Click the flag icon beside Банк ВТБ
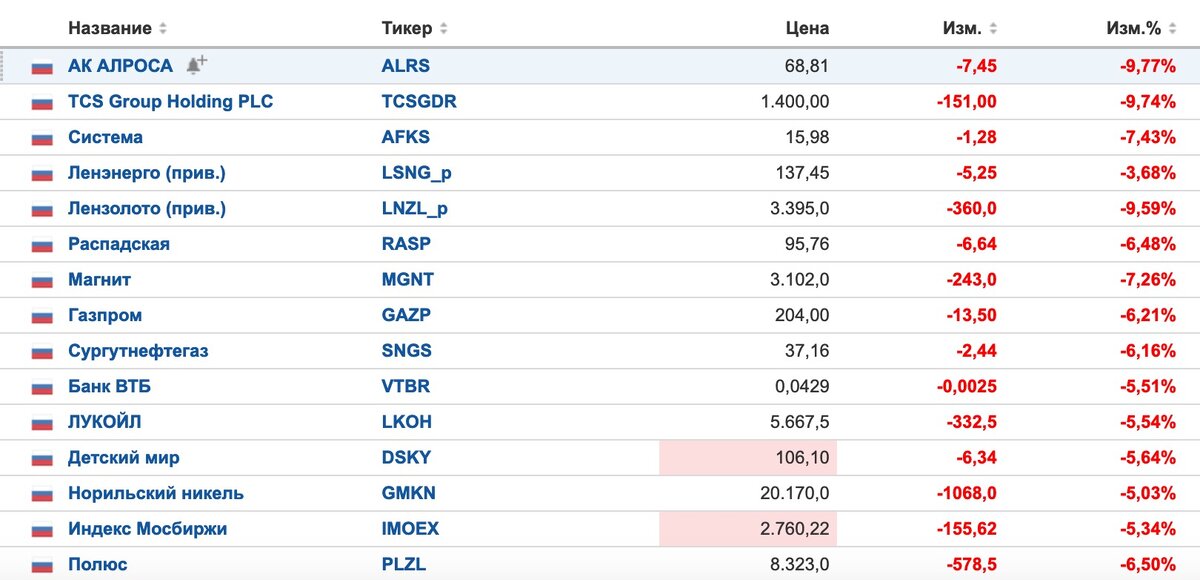Image resolution: width=1200 pixels, height=580 pixels. click(x=42, y=388)
